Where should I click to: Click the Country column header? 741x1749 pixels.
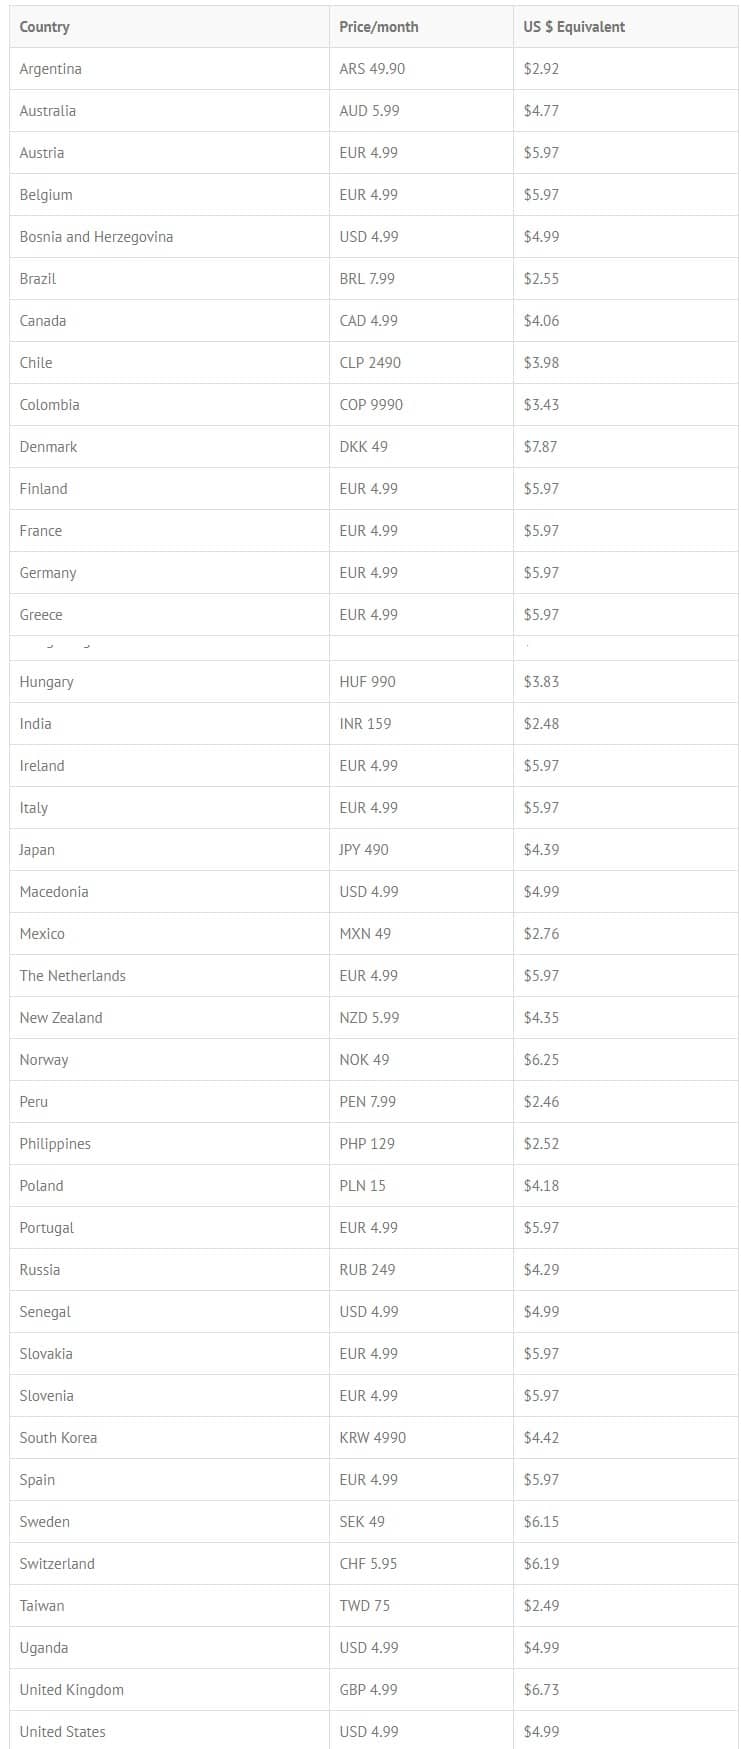point(169,27)
